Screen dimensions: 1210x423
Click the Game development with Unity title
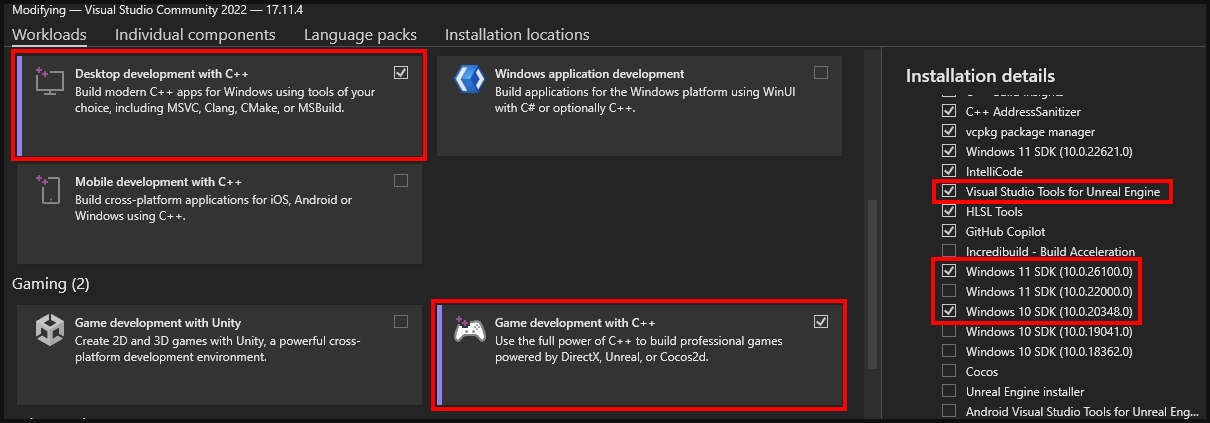(x=158, y=323)
